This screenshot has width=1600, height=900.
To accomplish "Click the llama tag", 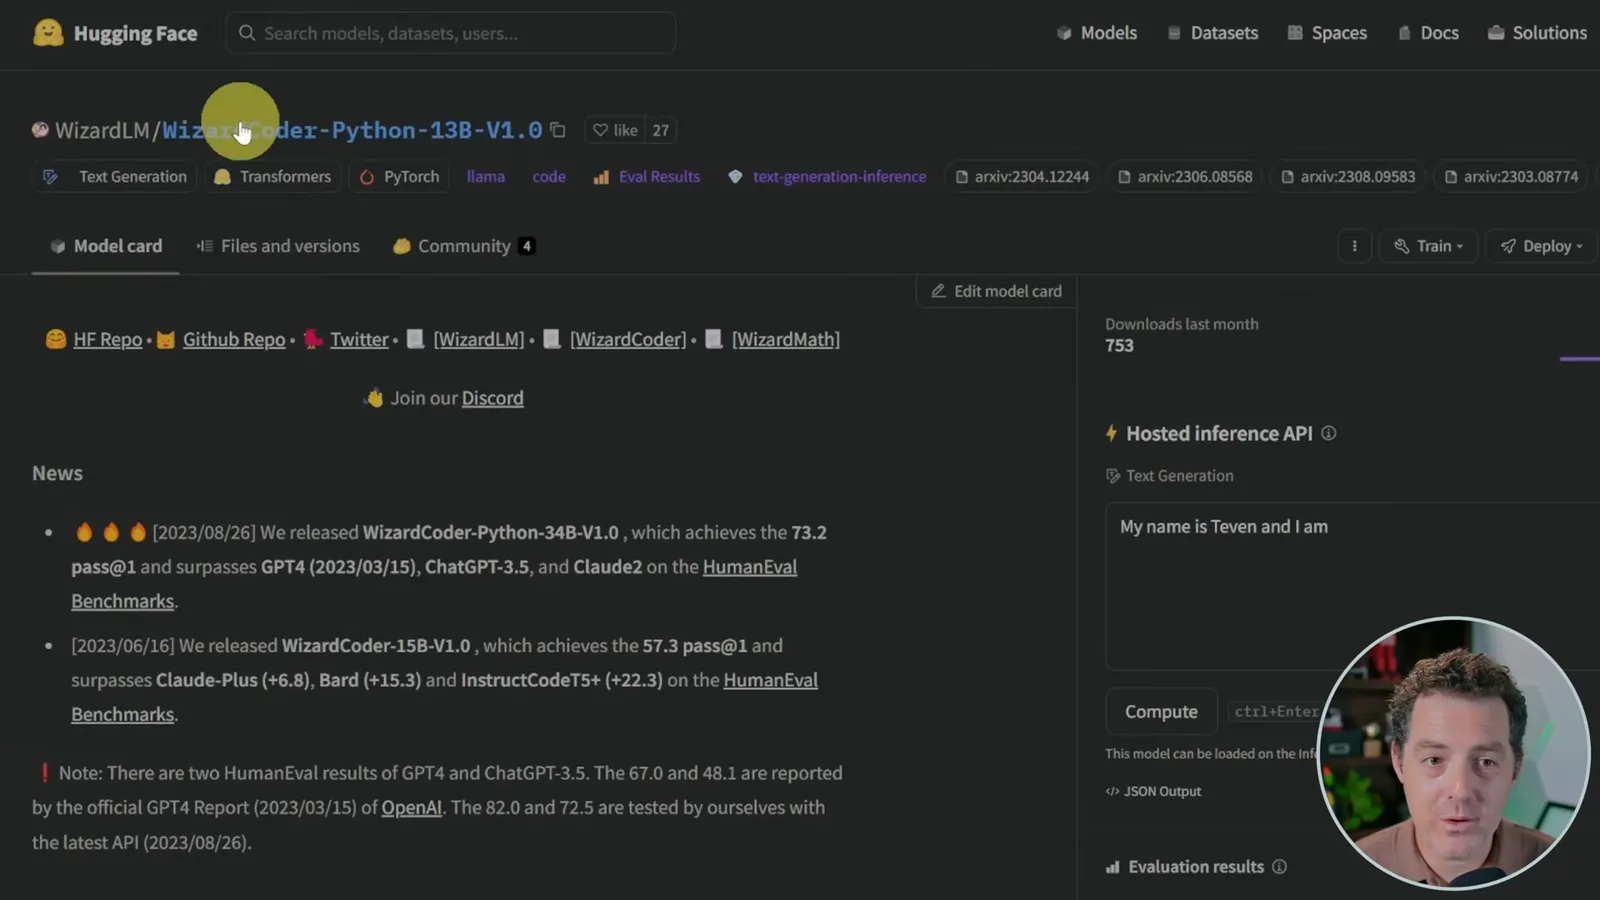I will 485,177.
